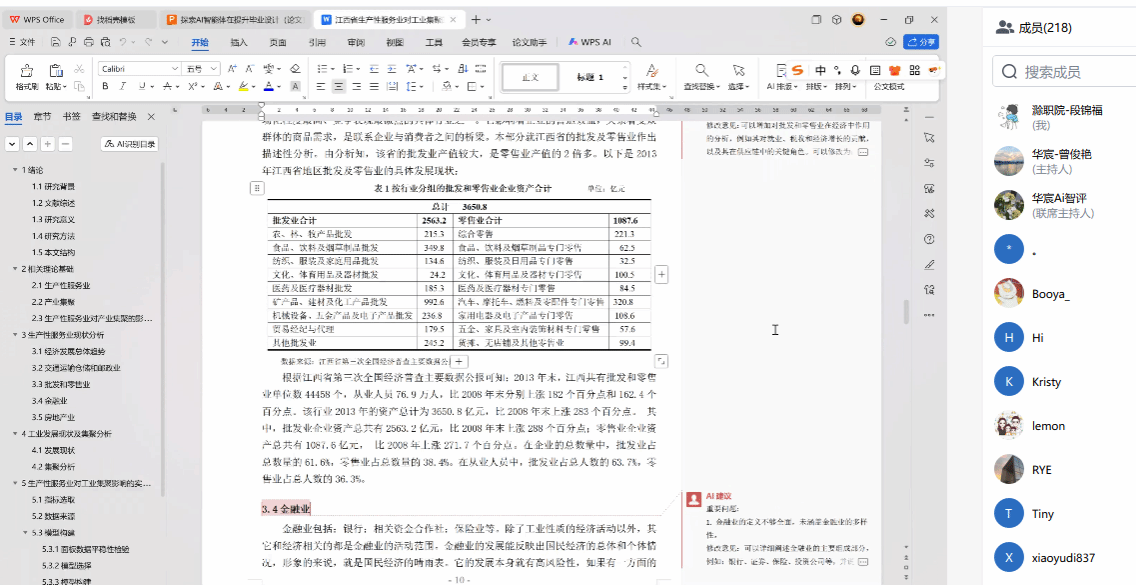Open the 章节 tab in navigation pane
The height and width of the screenshot is (585, 1136).
pyautogui.click(x=42, y=117)
